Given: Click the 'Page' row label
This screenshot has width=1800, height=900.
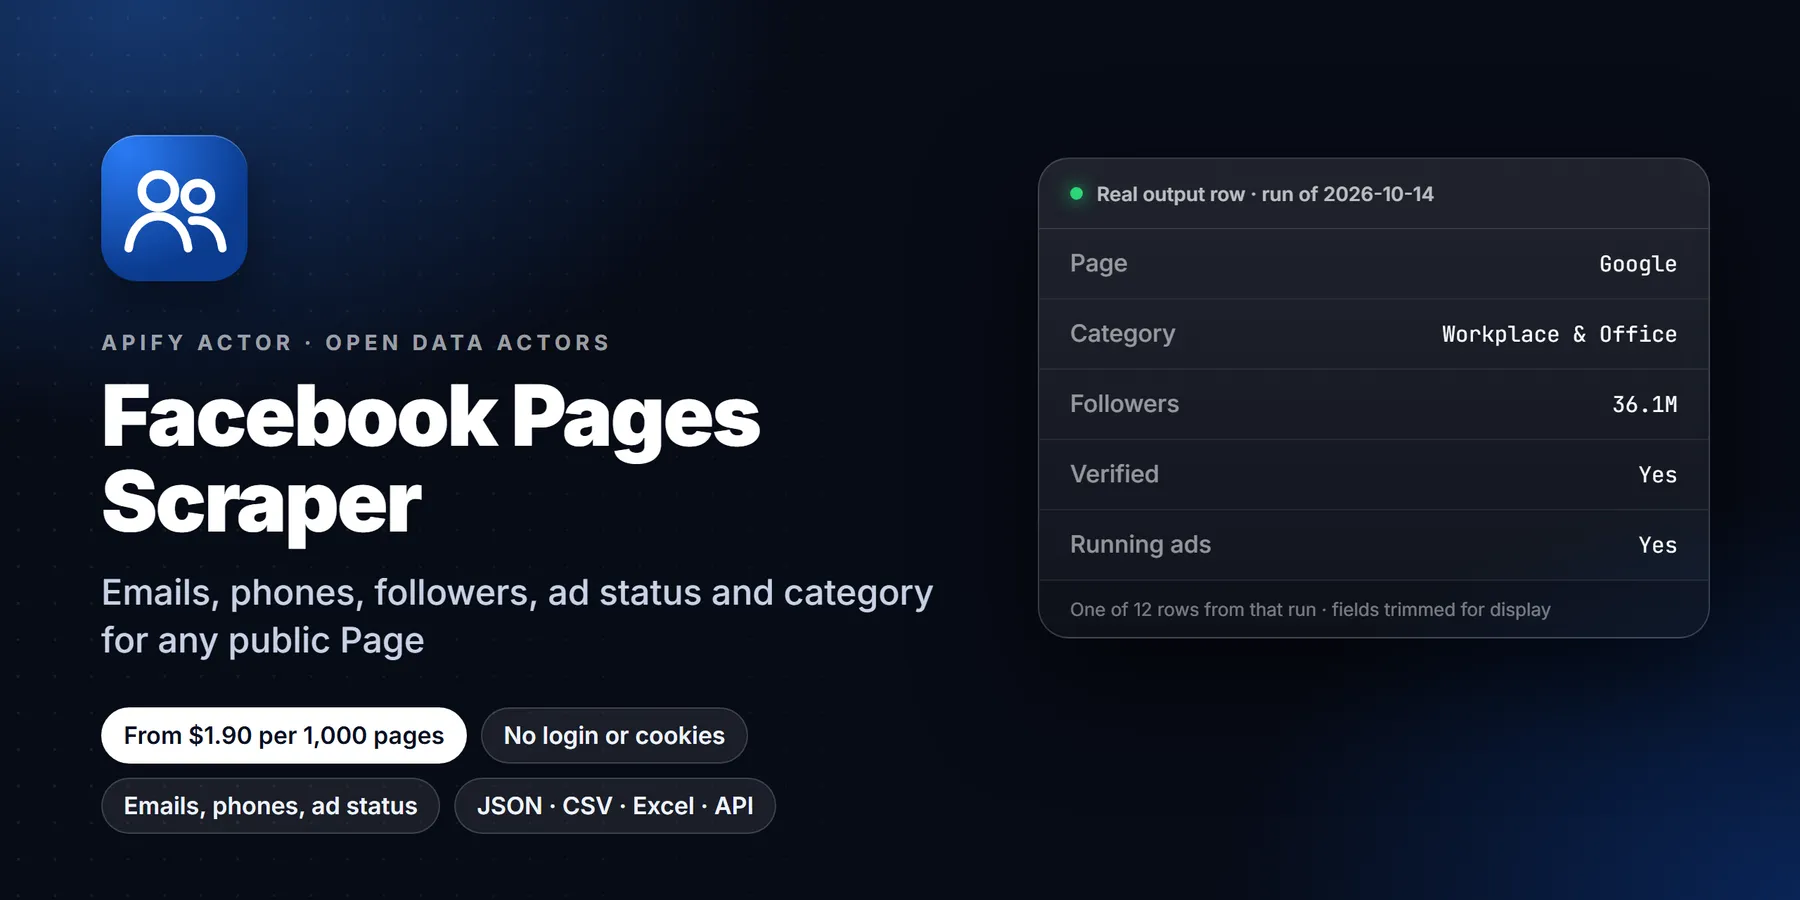Looking at the screenshot, I should [1098, 263].
